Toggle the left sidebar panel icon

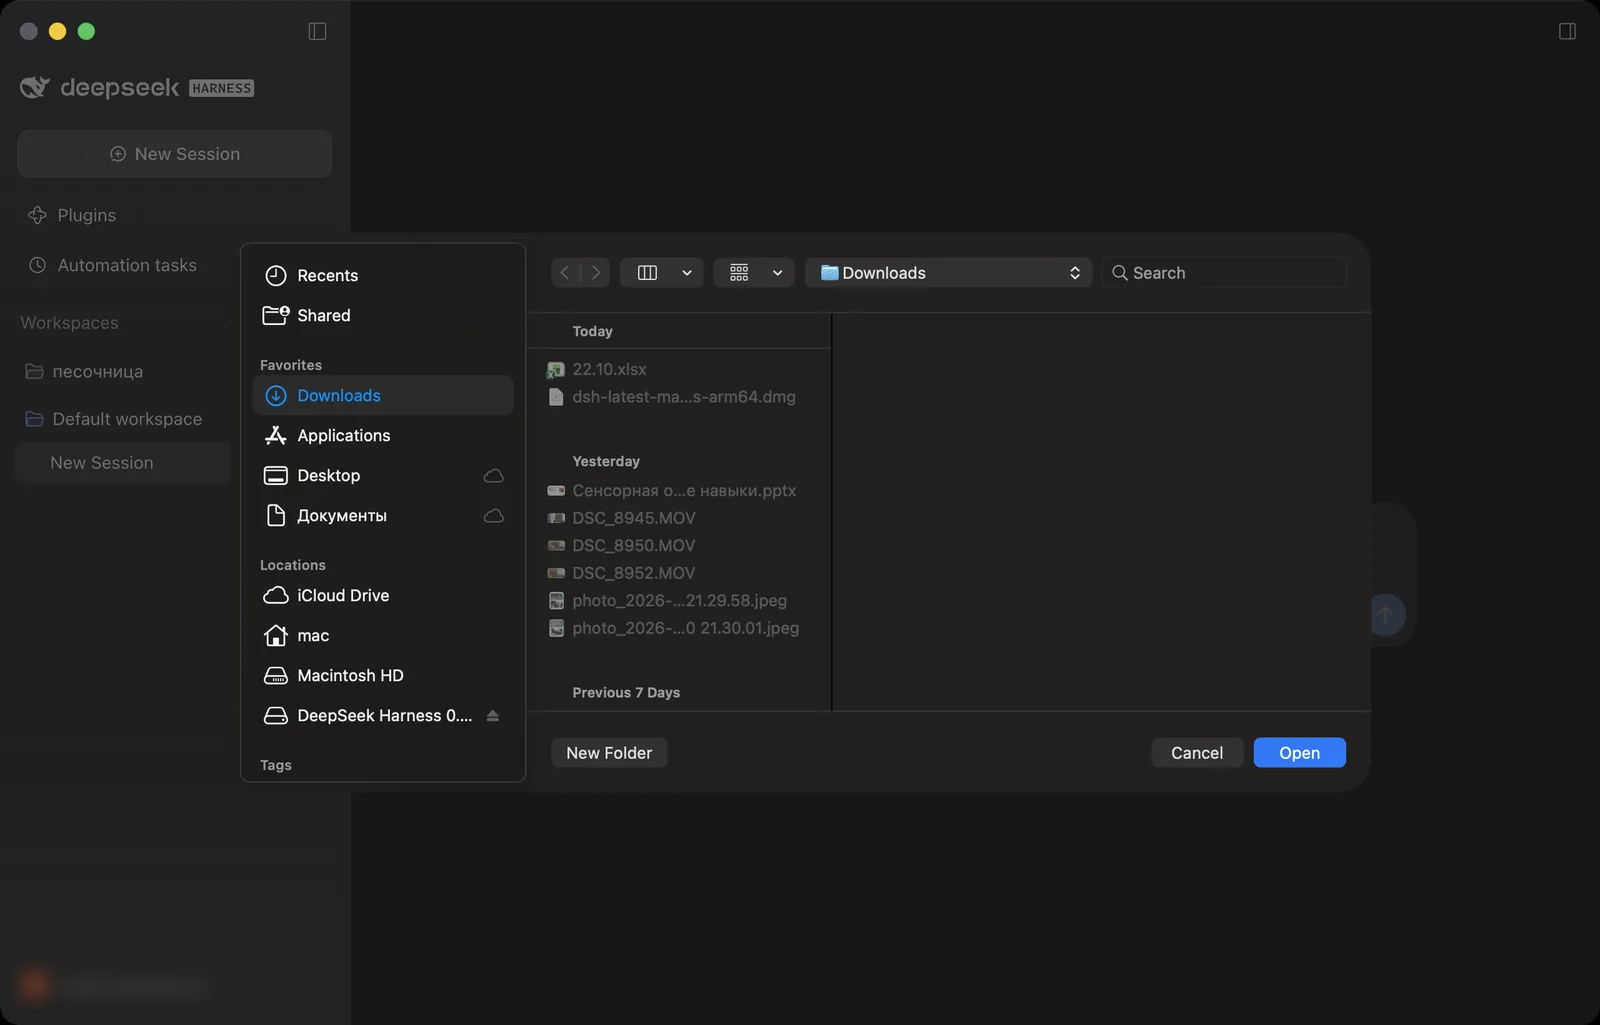click(317, 31)
